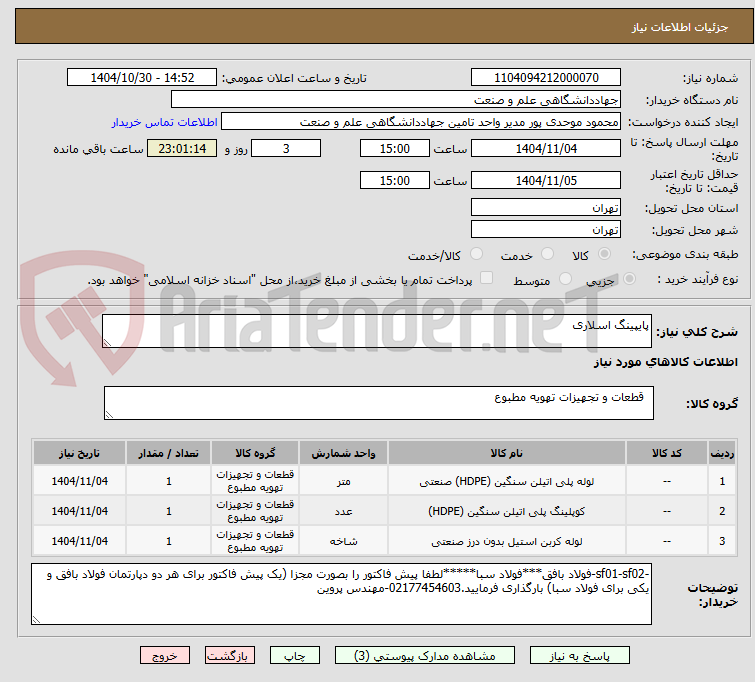
Task: Select the جزیی purchase type radio
Action: click(629, 279)
